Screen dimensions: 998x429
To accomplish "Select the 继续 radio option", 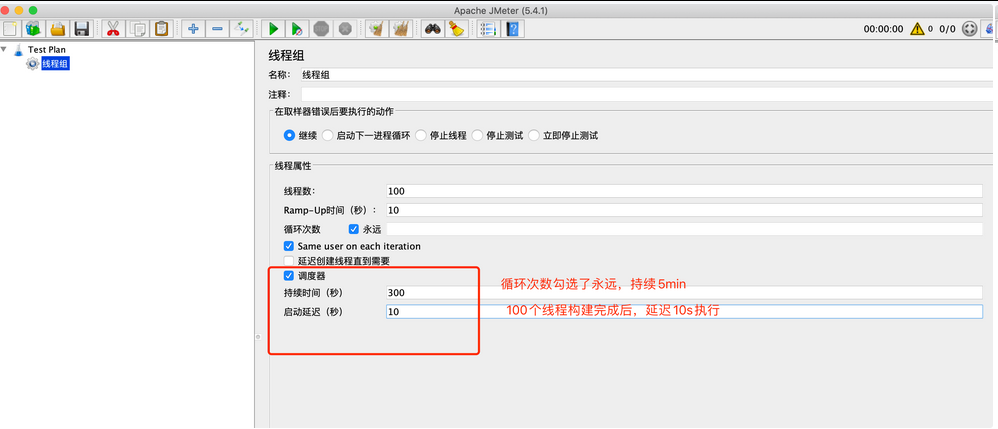I will click(x=290, y=135).
